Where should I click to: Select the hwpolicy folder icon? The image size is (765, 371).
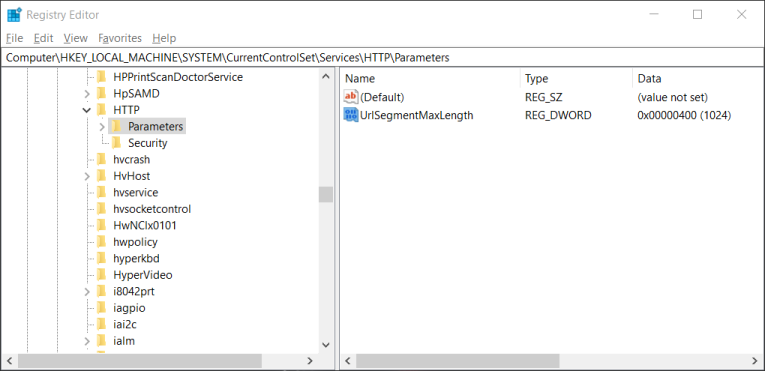click(101, 242)
